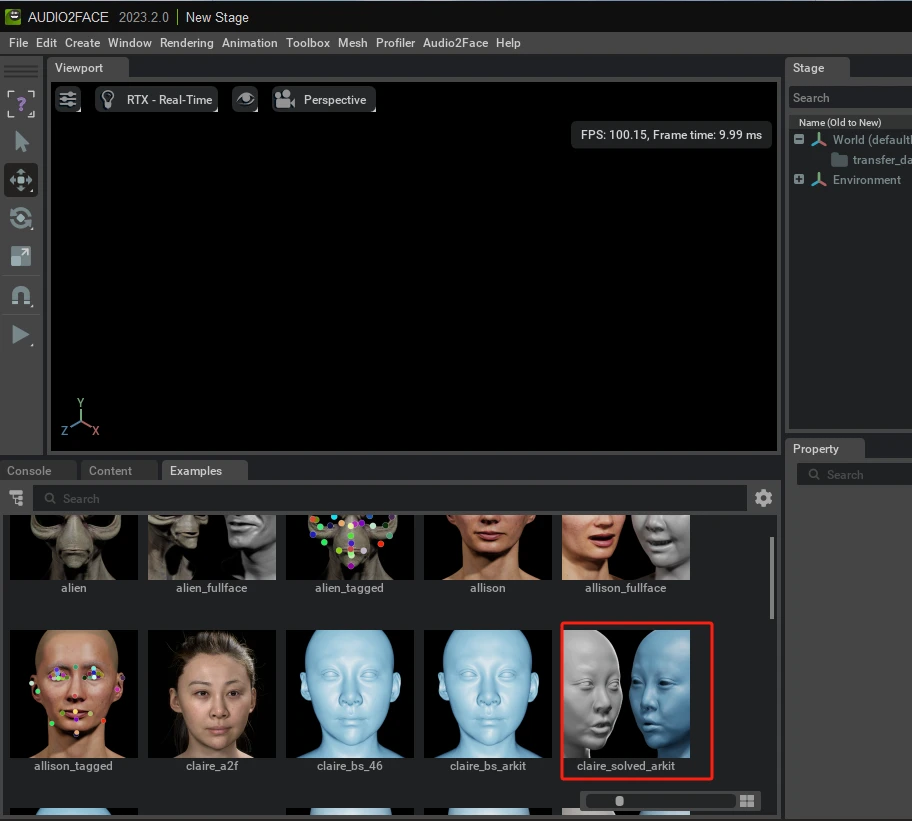The image size is (912, 821).
Task: Adjust the thumbnail size slider
Action: pyautogui.click(x=620, y=801)
